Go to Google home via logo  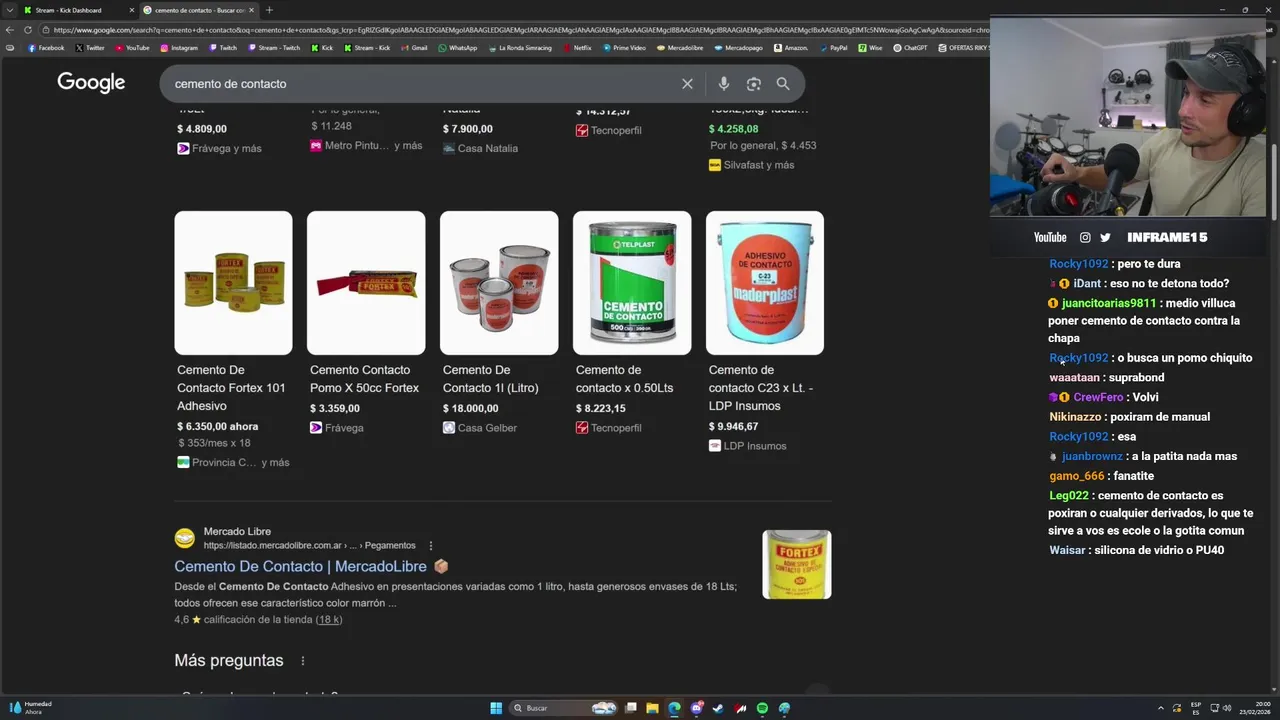click(x=91, y=83)
